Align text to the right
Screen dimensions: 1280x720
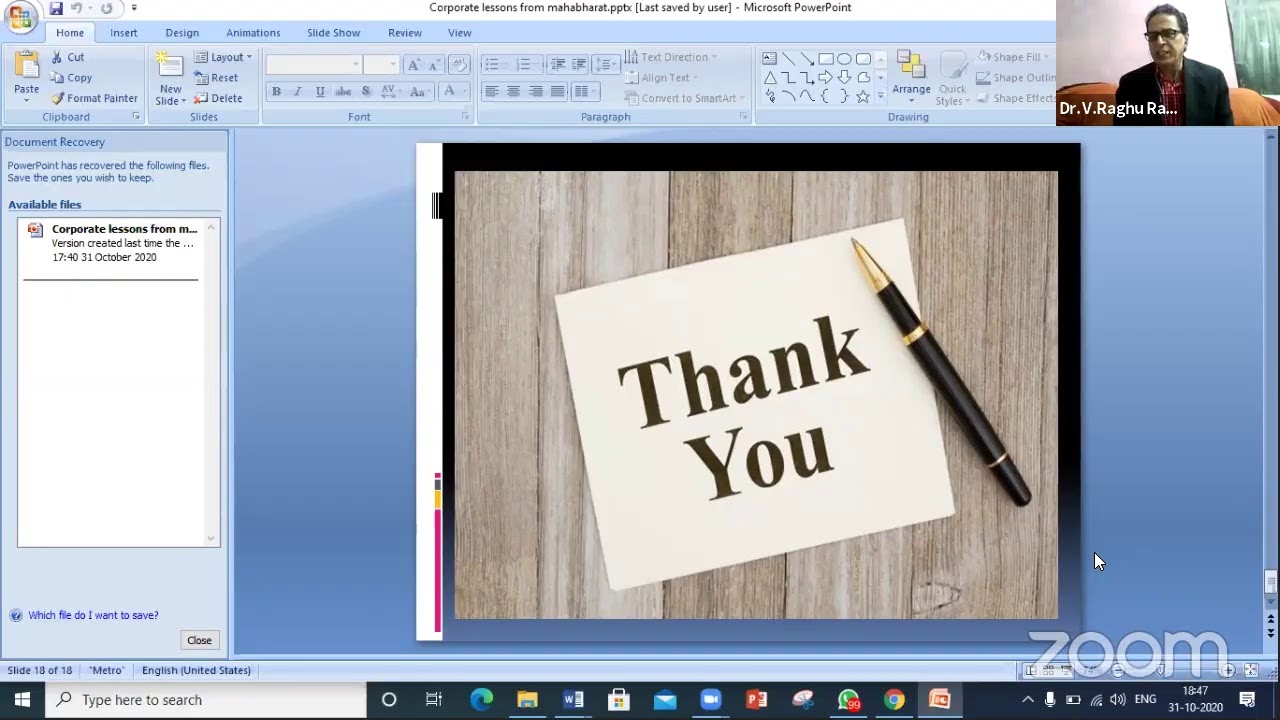tap(536, 91)
